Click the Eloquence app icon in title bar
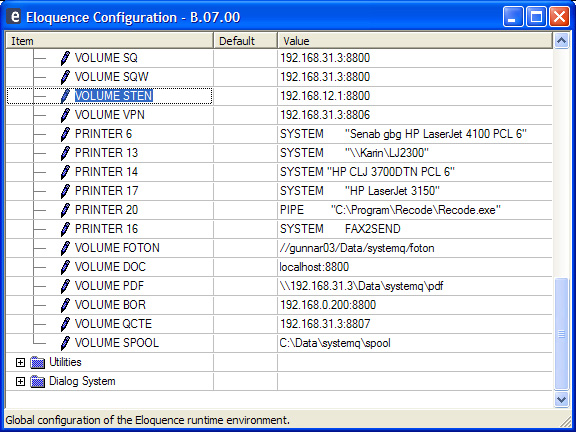Screen dimensions: 576x432 click(x=14, y=17)
